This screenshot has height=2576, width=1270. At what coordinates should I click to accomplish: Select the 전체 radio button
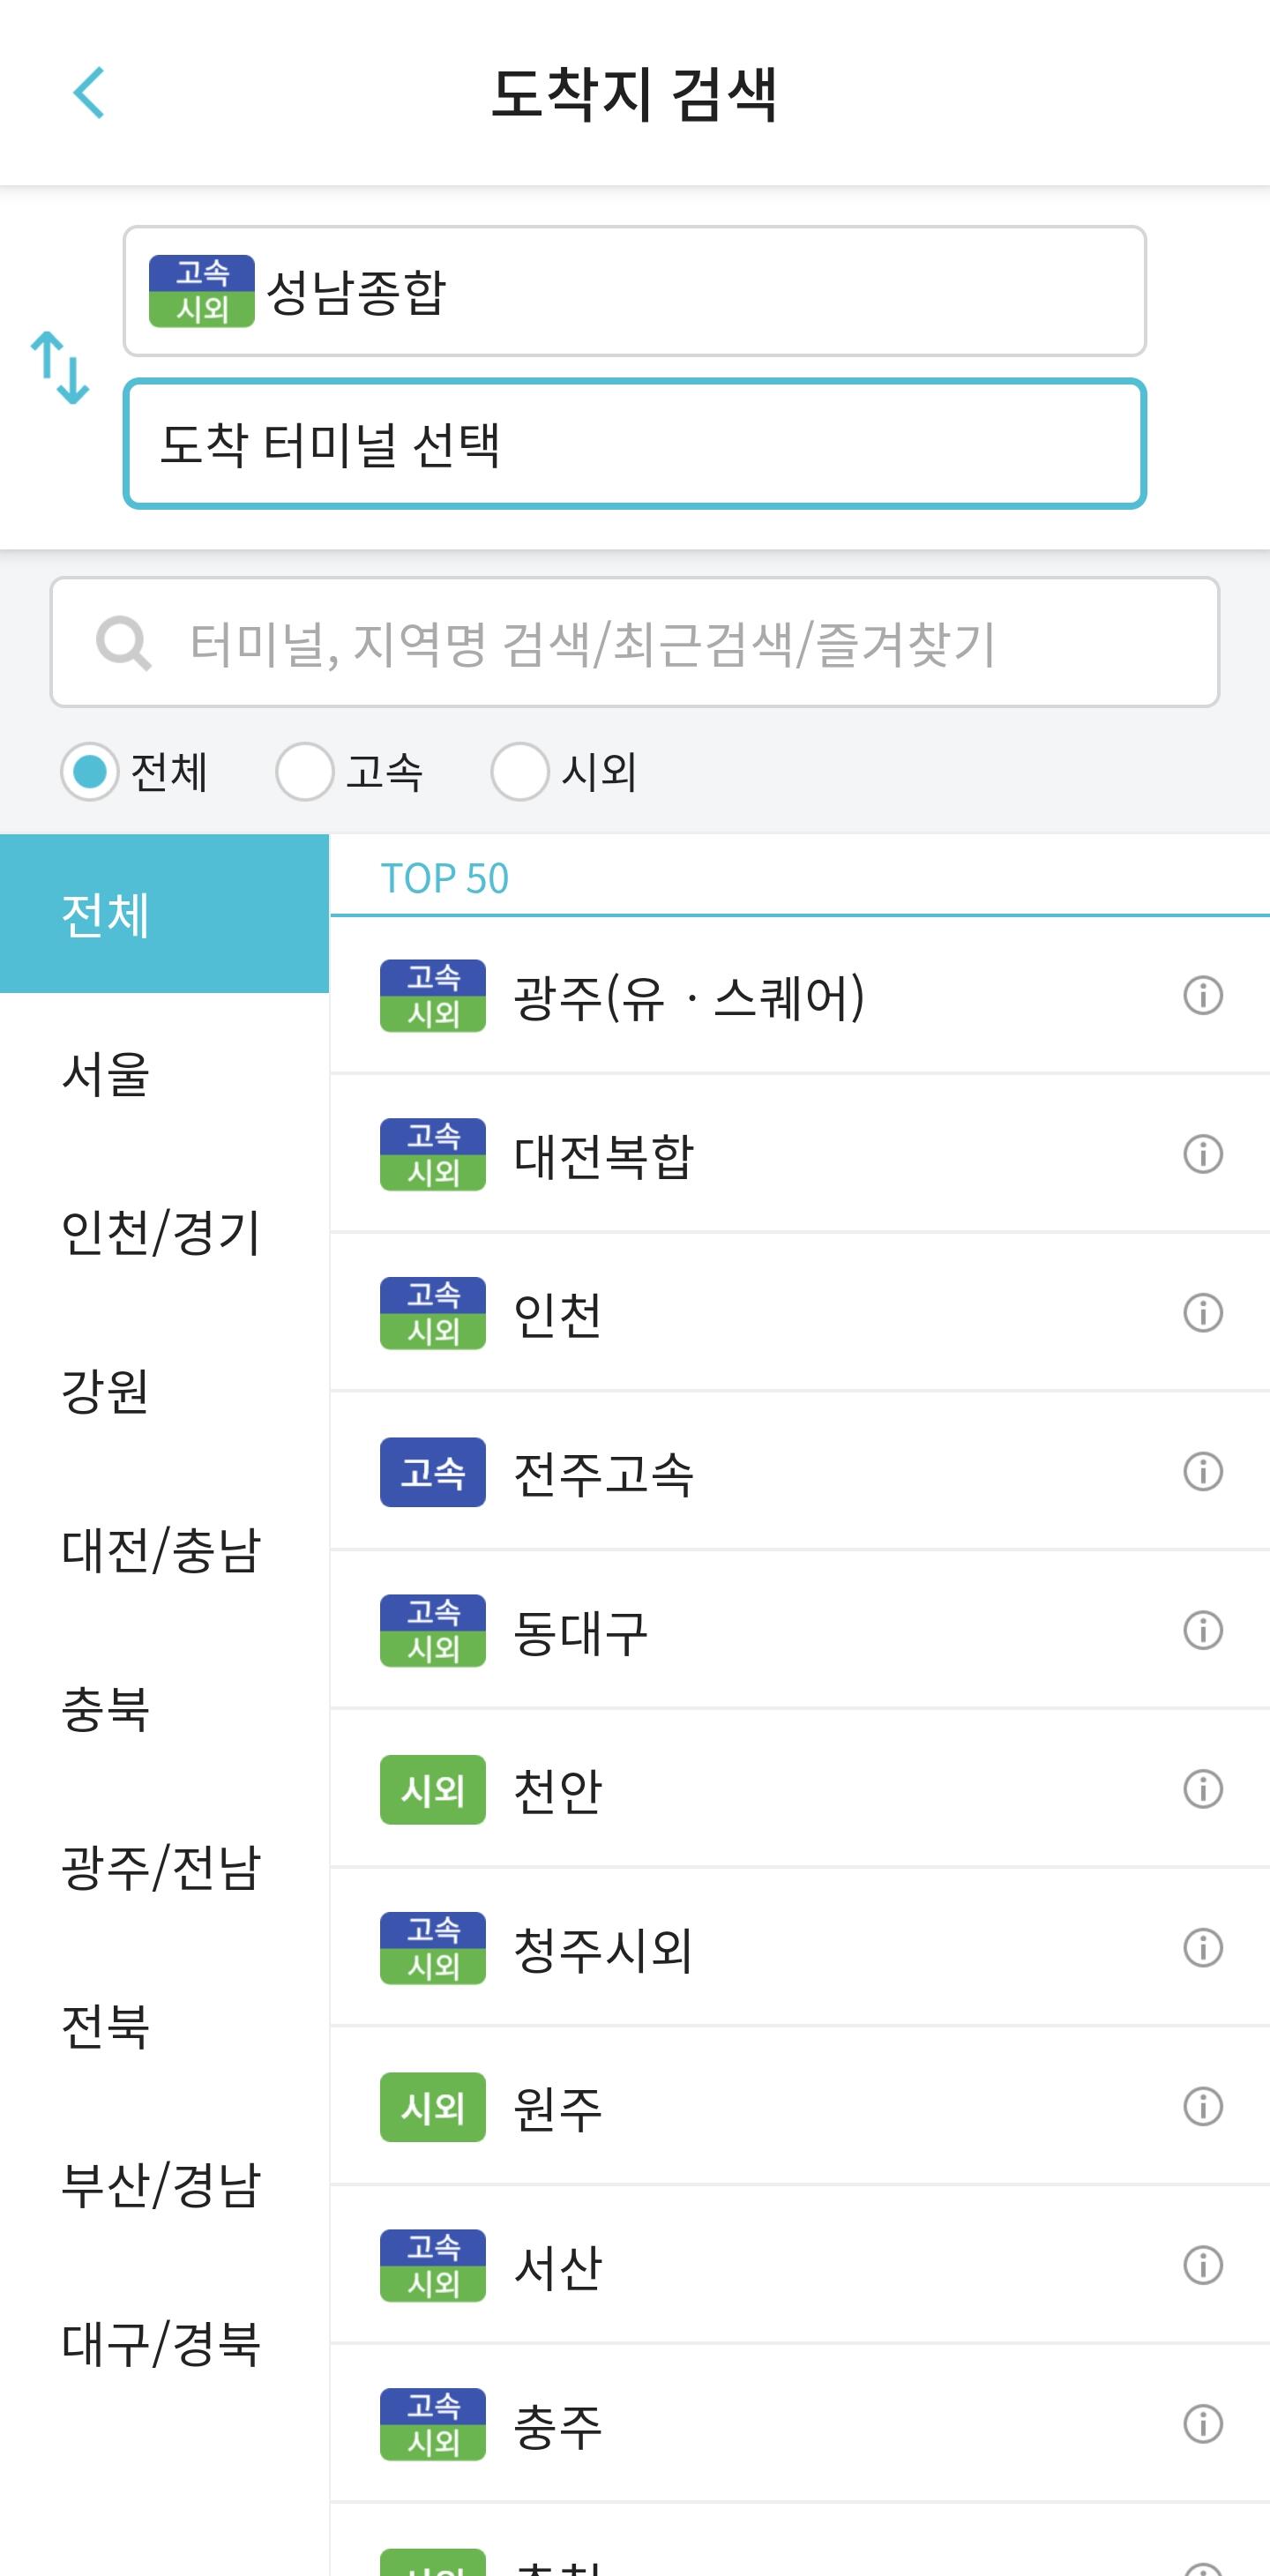(90, 771)
